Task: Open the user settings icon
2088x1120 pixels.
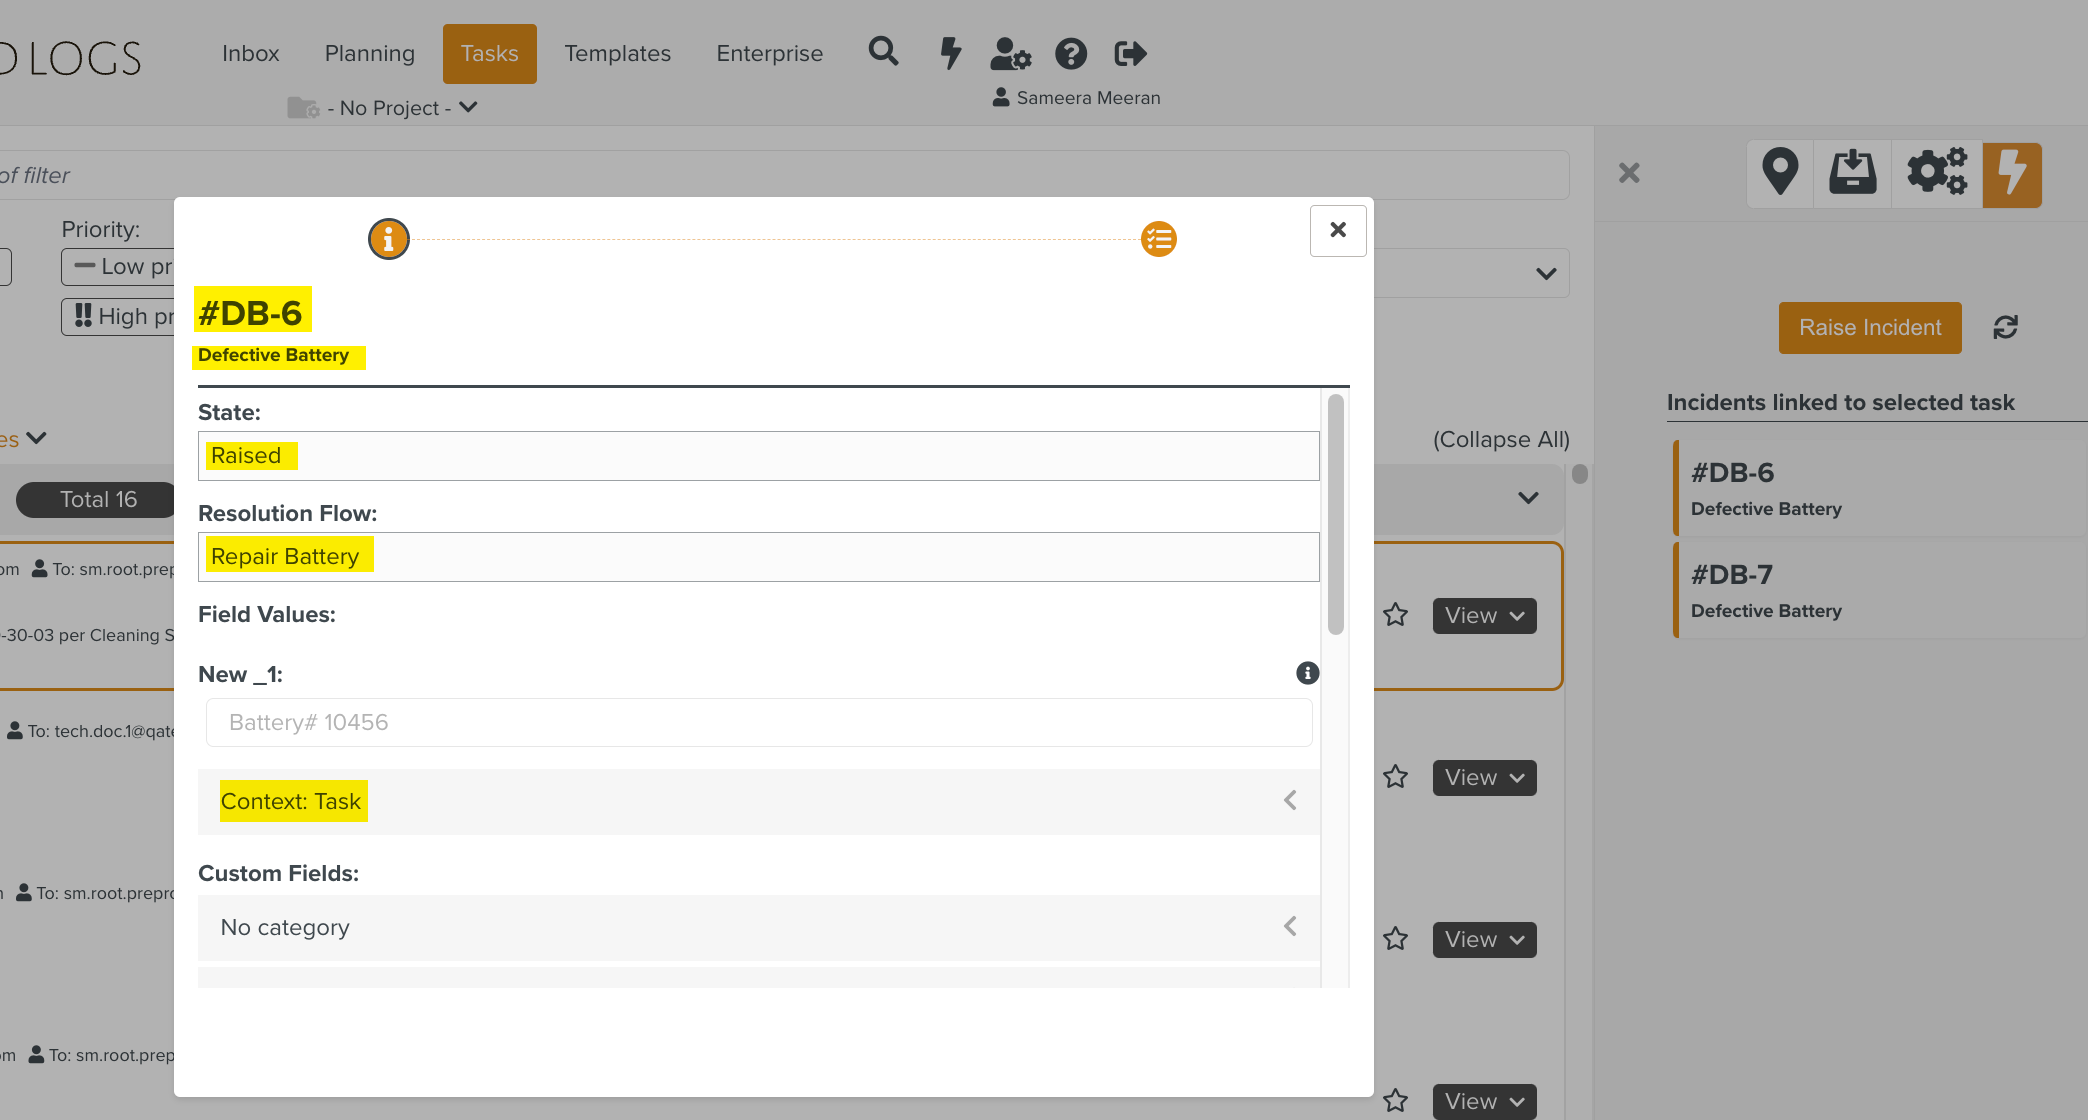Action: pos(1010,53)
